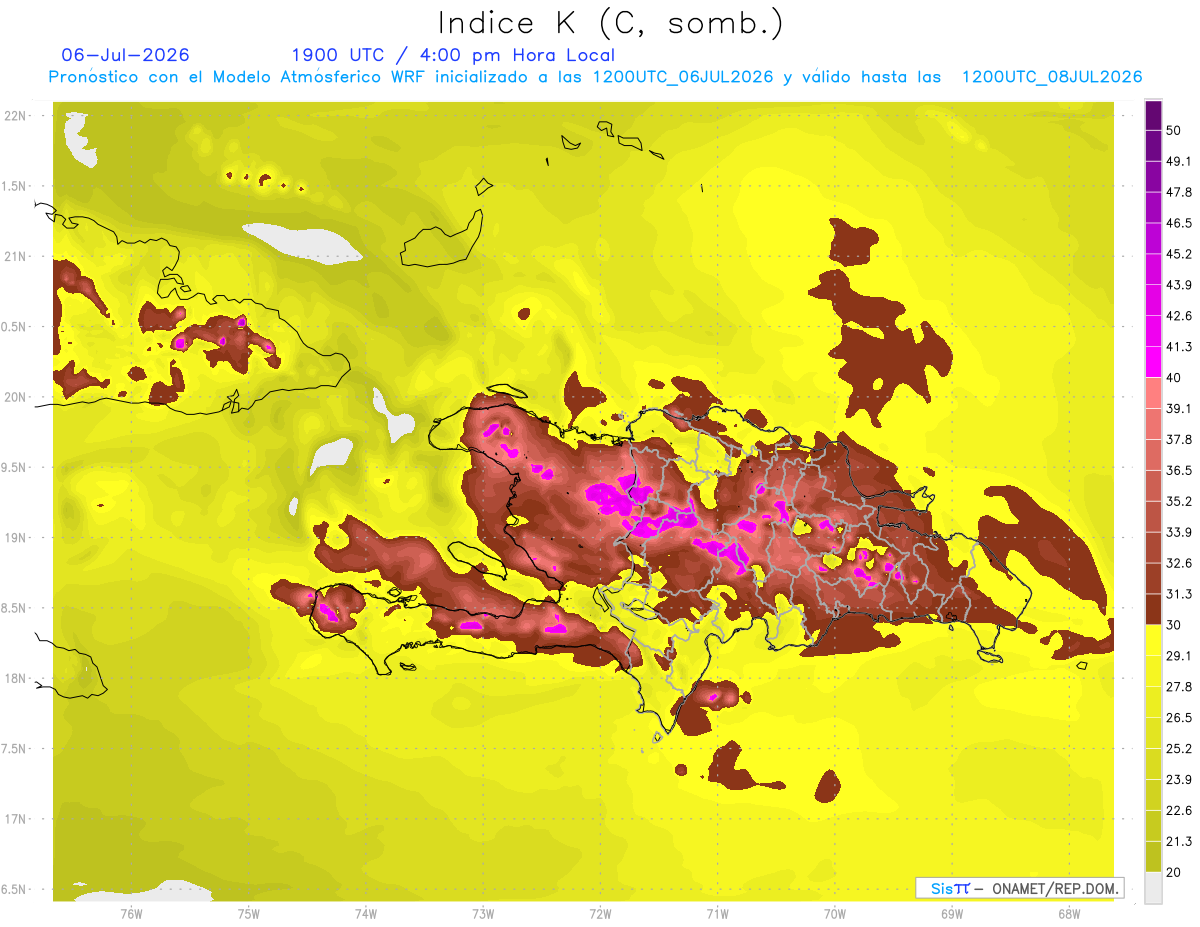Screen dimensions: 1200x927
Task: Click the legend value "39.1"
Action: (x=1179, y=408)
